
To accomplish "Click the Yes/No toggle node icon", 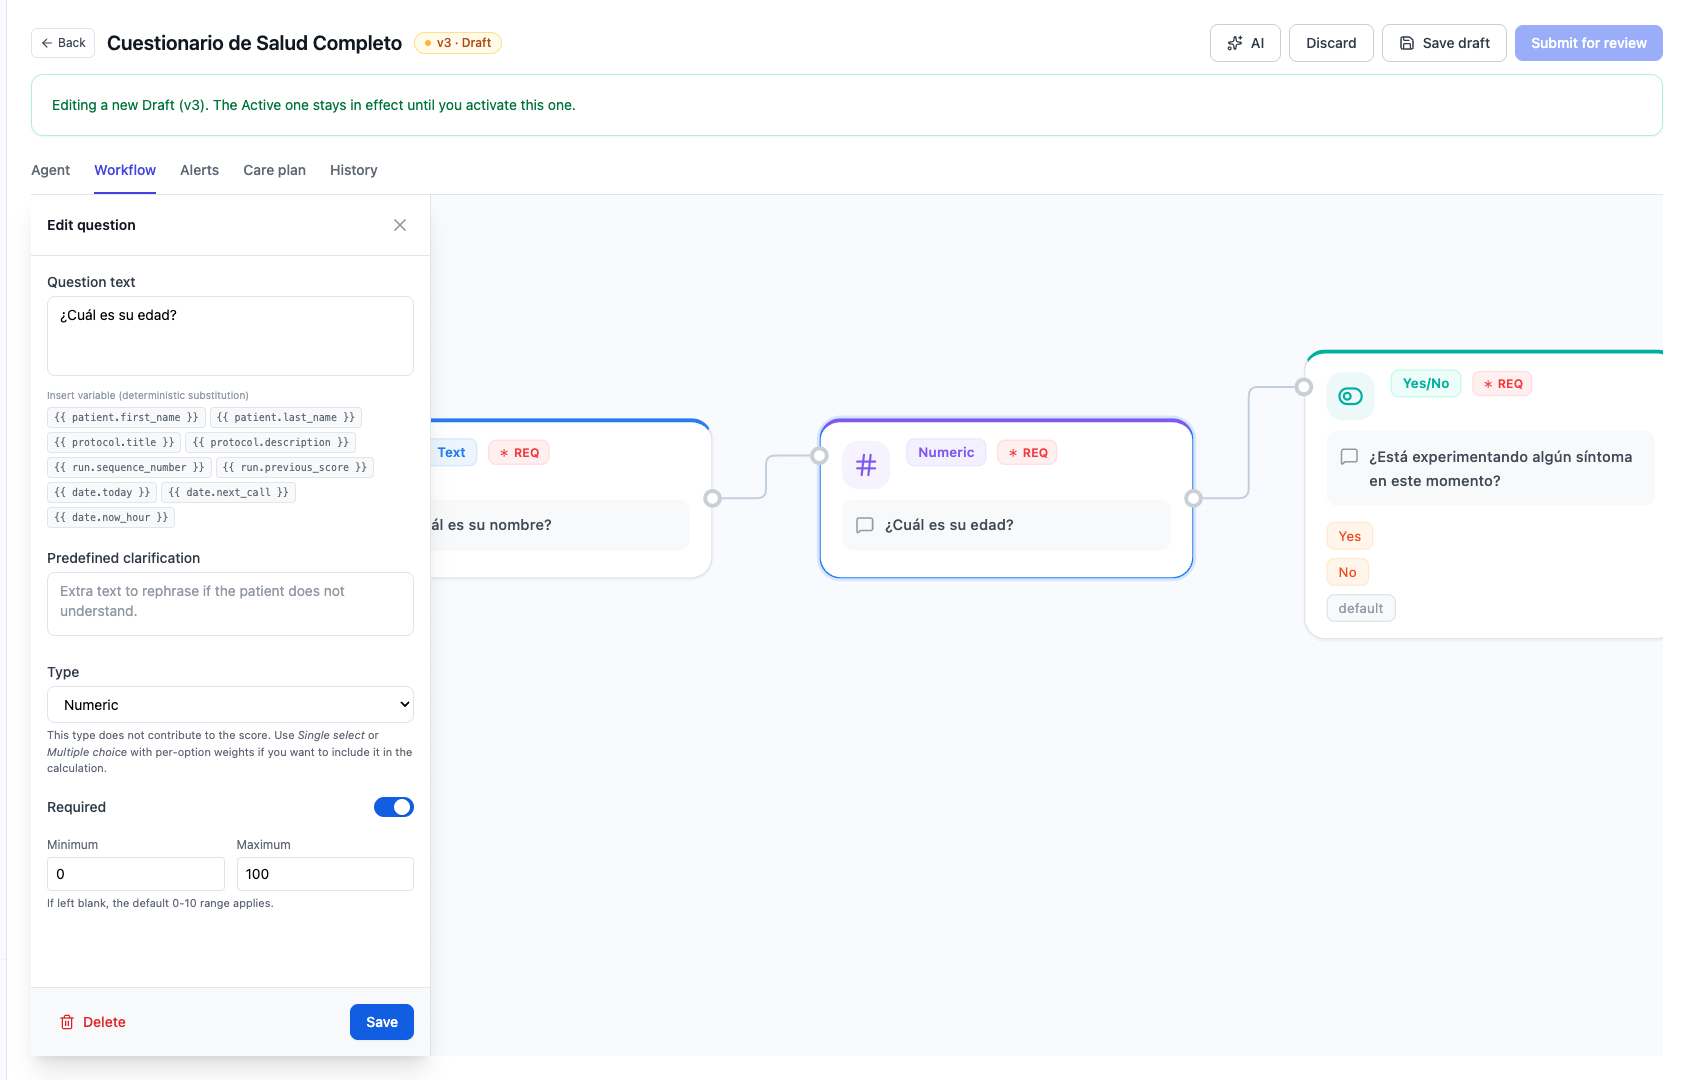I will (1350, 396).
